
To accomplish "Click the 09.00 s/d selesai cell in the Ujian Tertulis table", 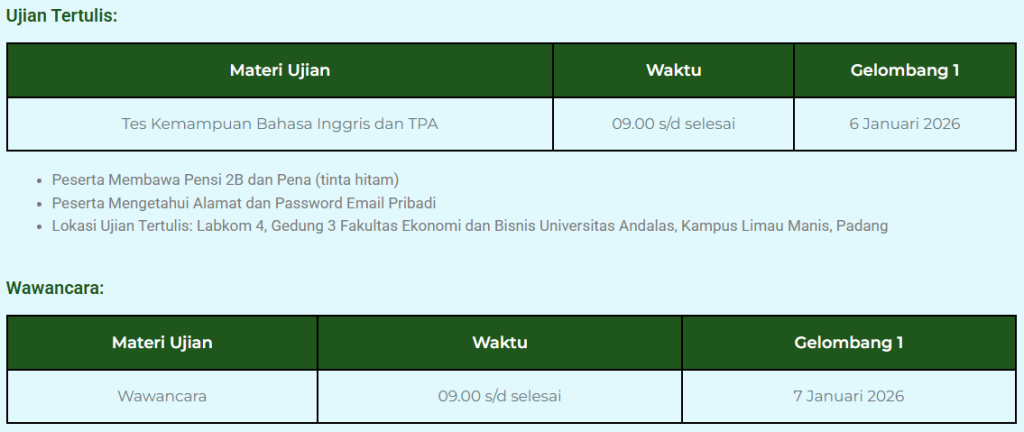I will (673, 124).
